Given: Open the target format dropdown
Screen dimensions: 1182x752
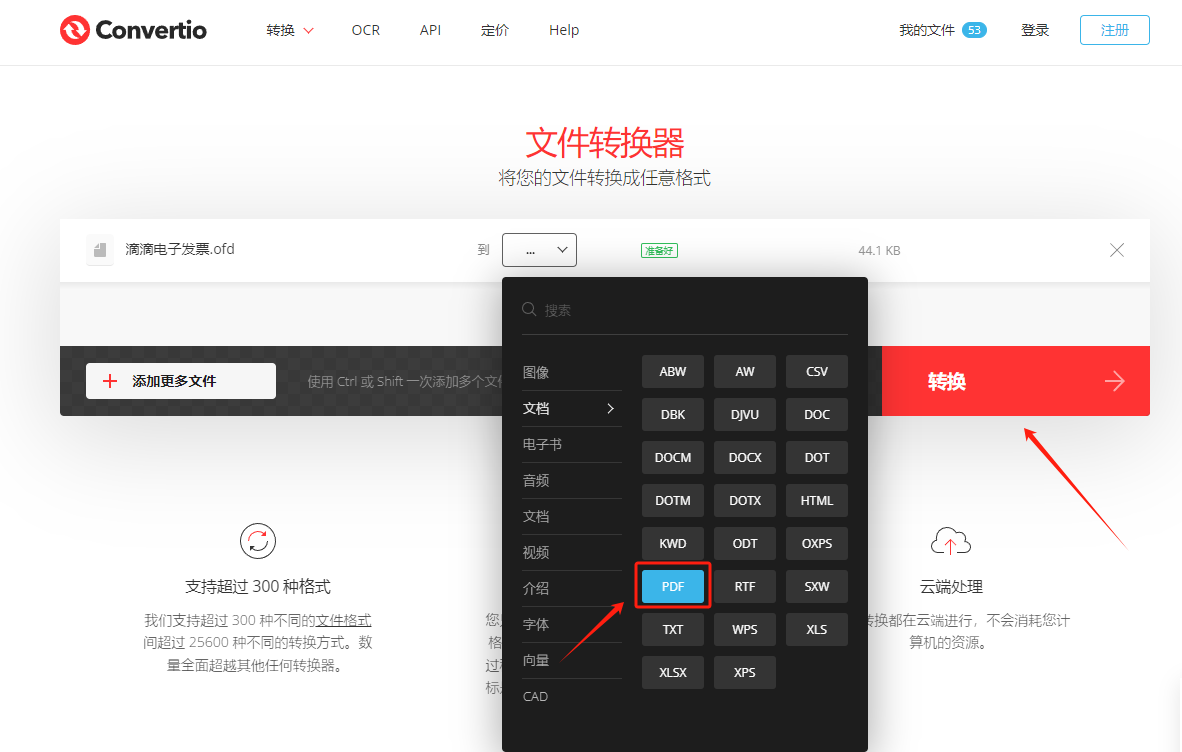Looking at the screenshot, I should 539,250.
